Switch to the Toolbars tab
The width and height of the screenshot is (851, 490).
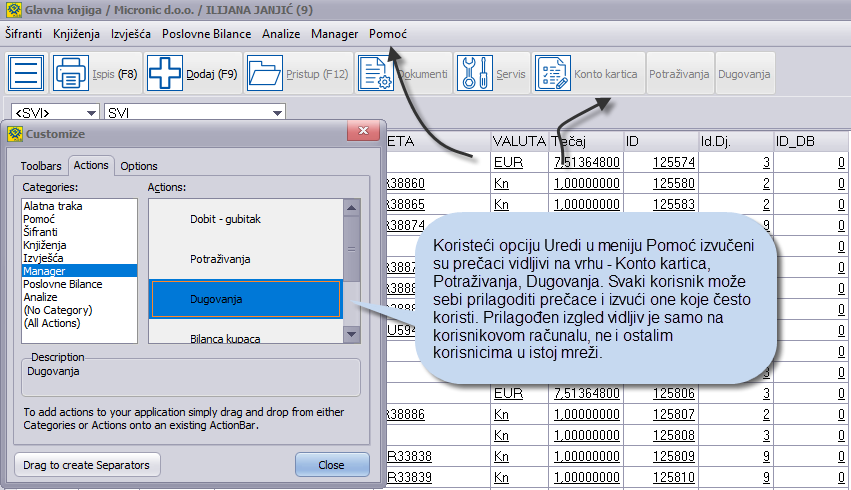(41, 166)
